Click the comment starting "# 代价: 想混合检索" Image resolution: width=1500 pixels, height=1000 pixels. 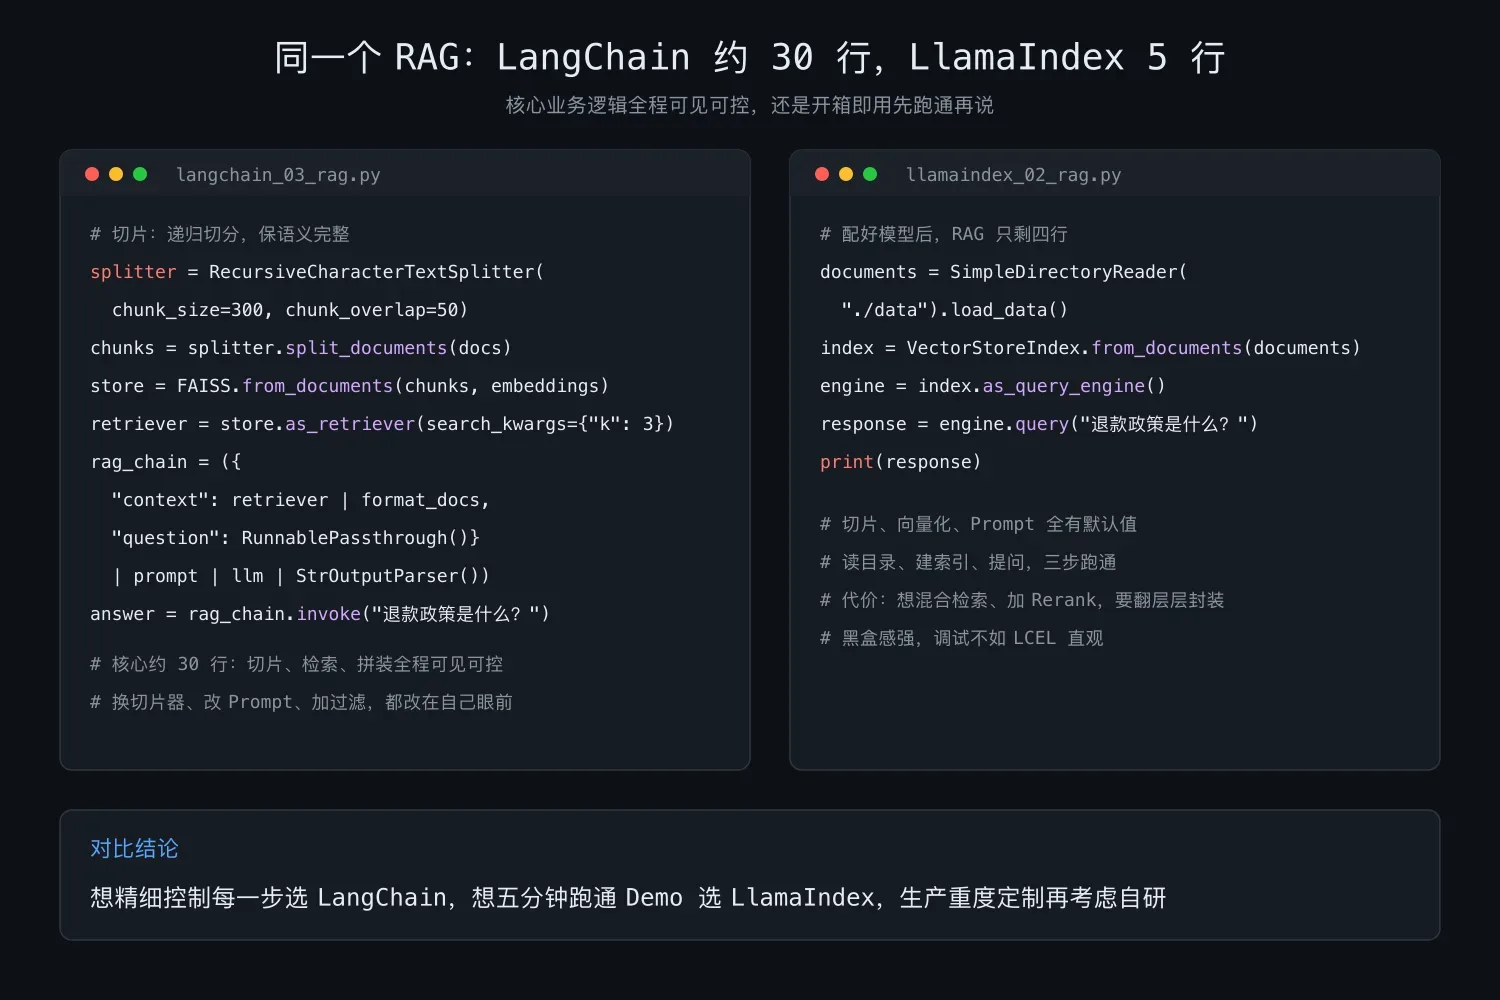coord(1022,600)
